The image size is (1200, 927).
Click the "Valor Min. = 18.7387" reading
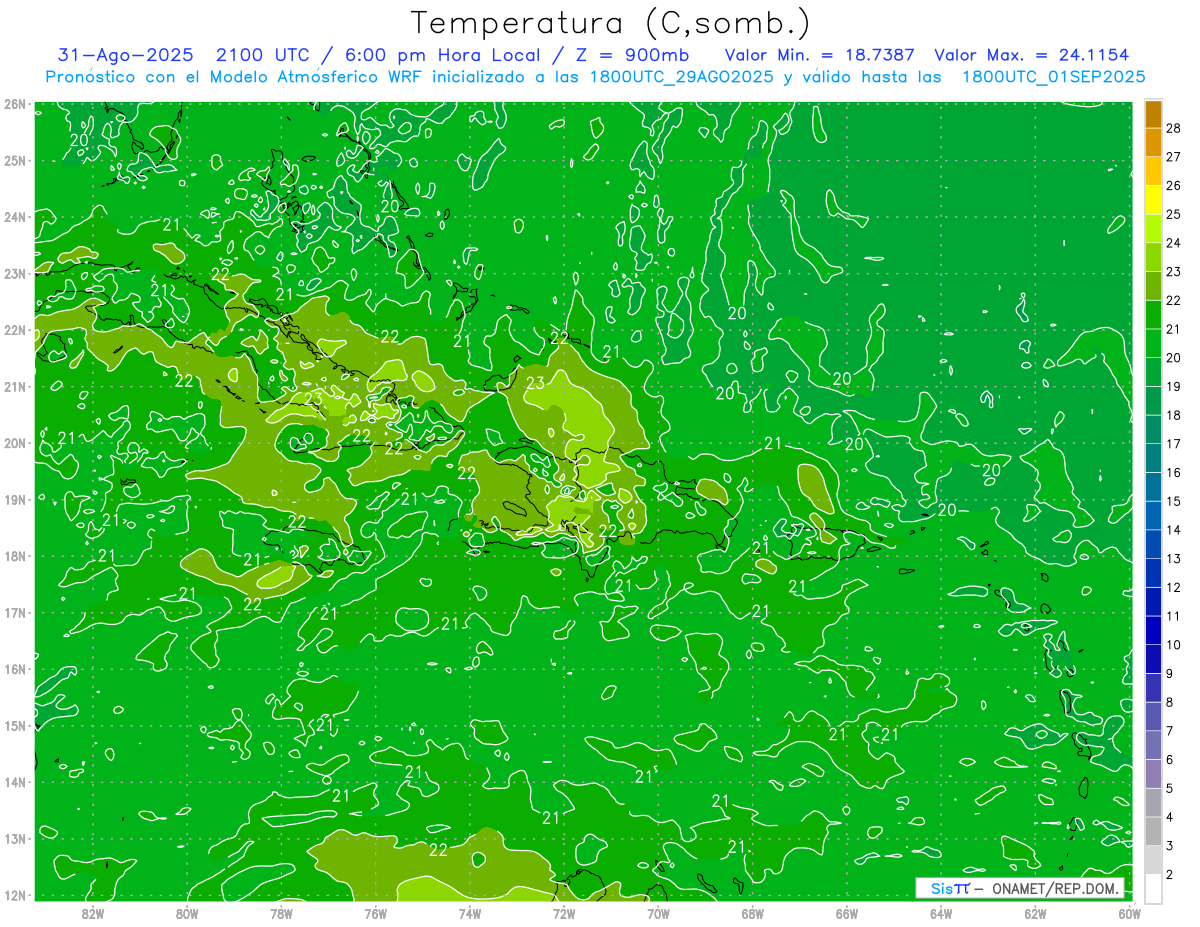pos(820,55)
